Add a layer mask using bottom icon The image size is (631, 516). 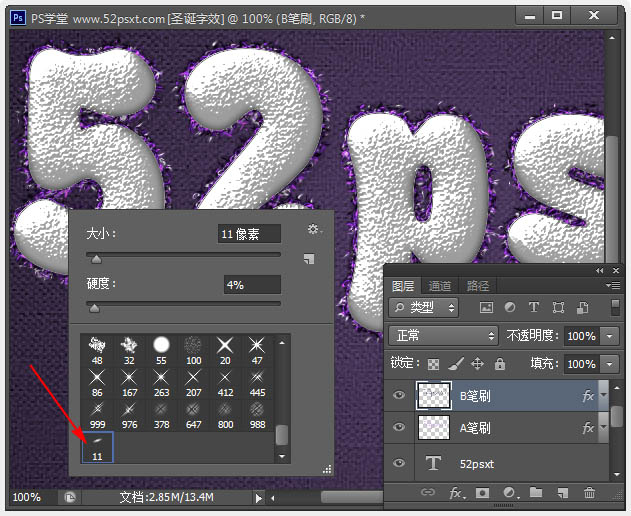point(482,493)
